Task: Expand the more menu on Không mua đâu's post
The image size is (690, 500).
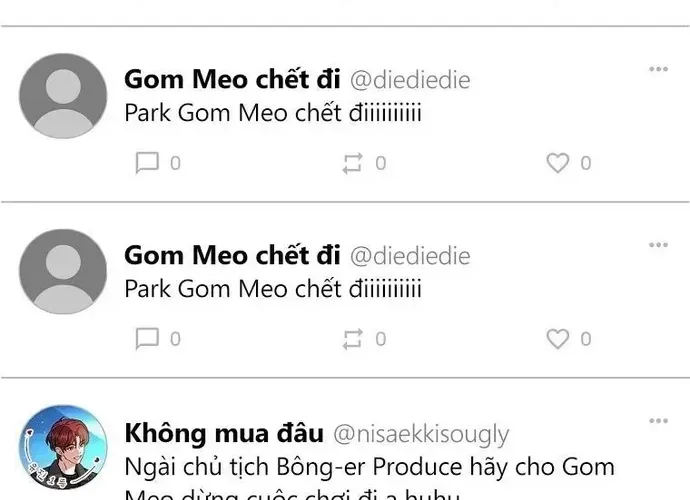Action: 658,421
